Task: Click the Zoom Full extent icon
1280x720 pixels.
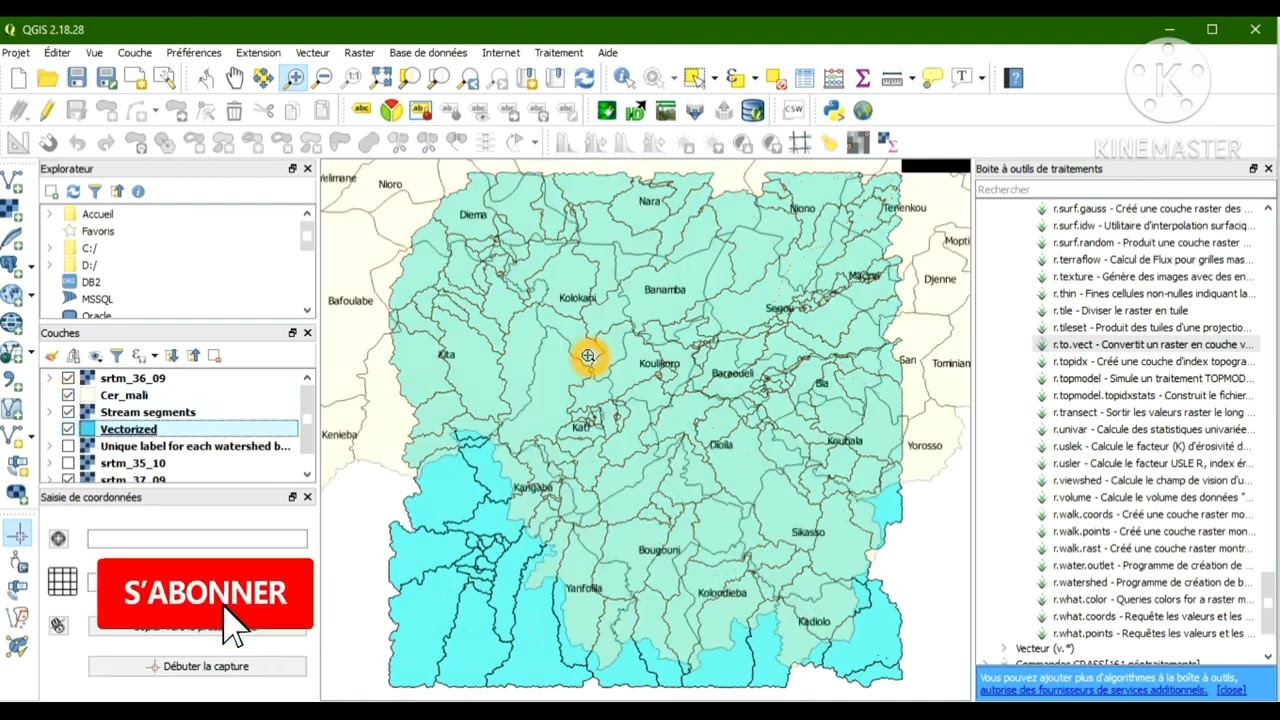Action: click(x=381, y=78)
